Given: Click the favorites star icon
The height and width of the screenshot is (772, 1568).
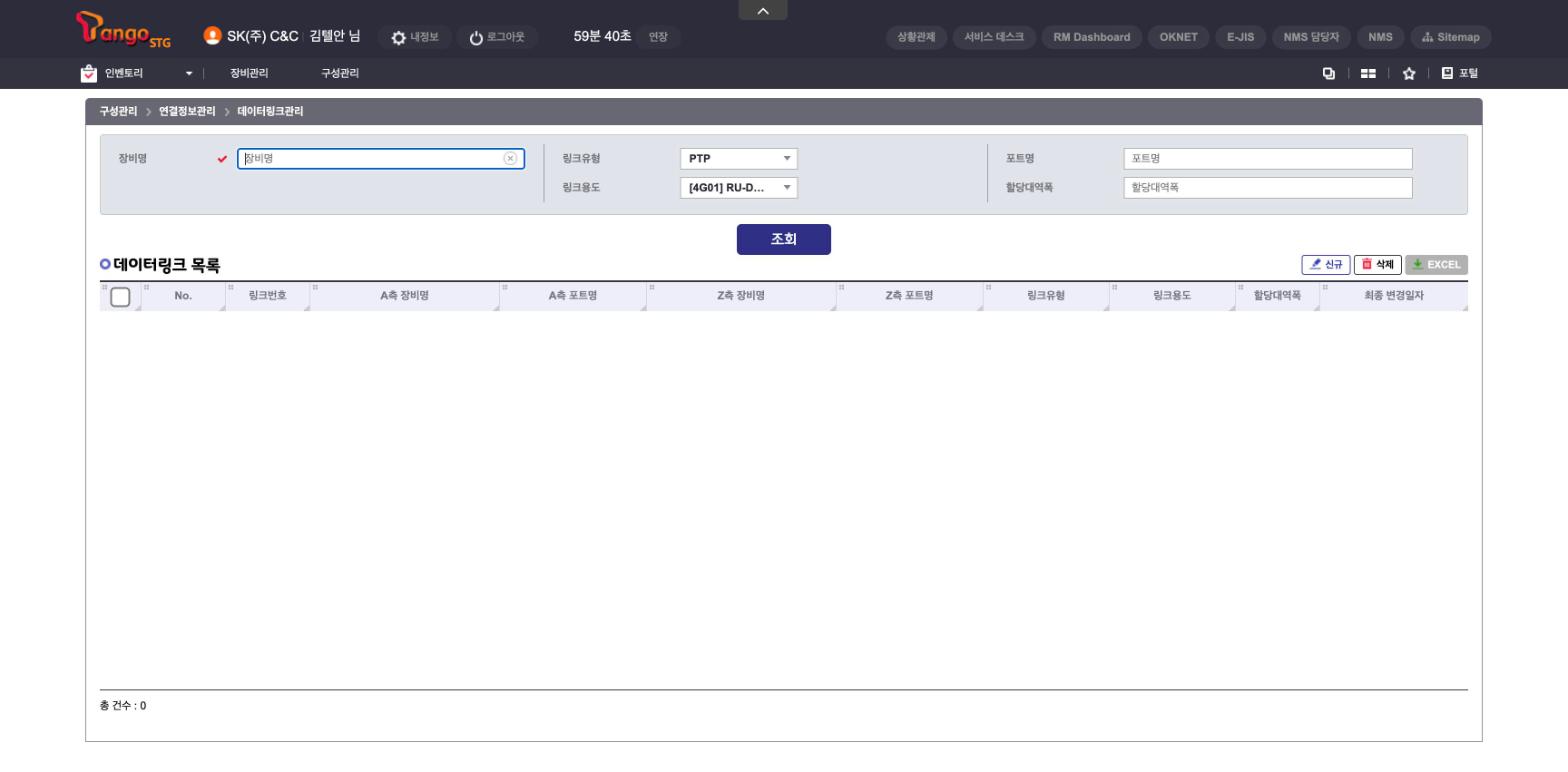Looking at the screenshot, I should 1409,73.
